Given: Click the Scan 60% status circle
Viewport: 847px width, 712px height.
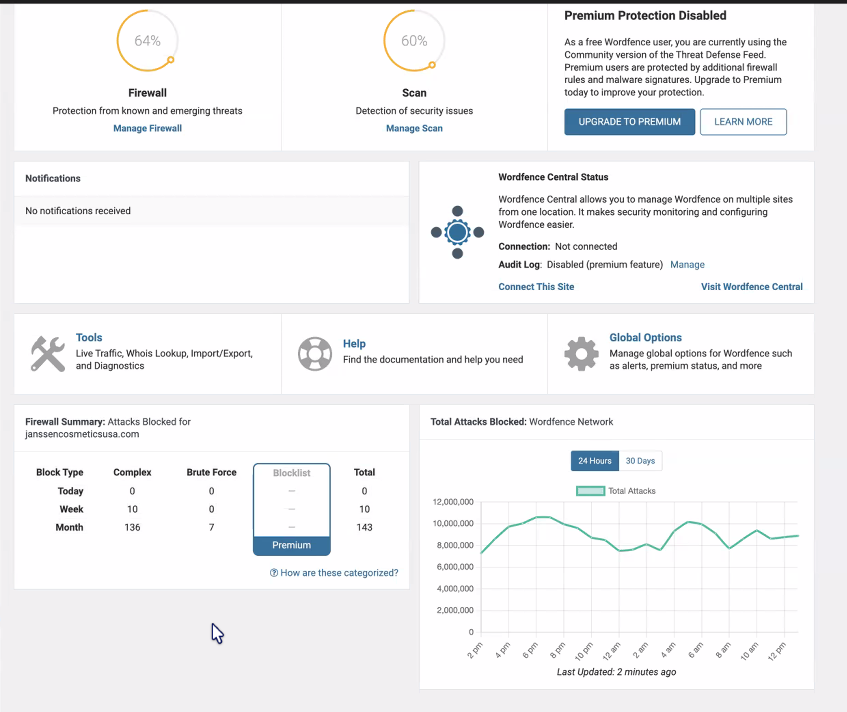Looking at the screenshot, I should pos(414,41).
